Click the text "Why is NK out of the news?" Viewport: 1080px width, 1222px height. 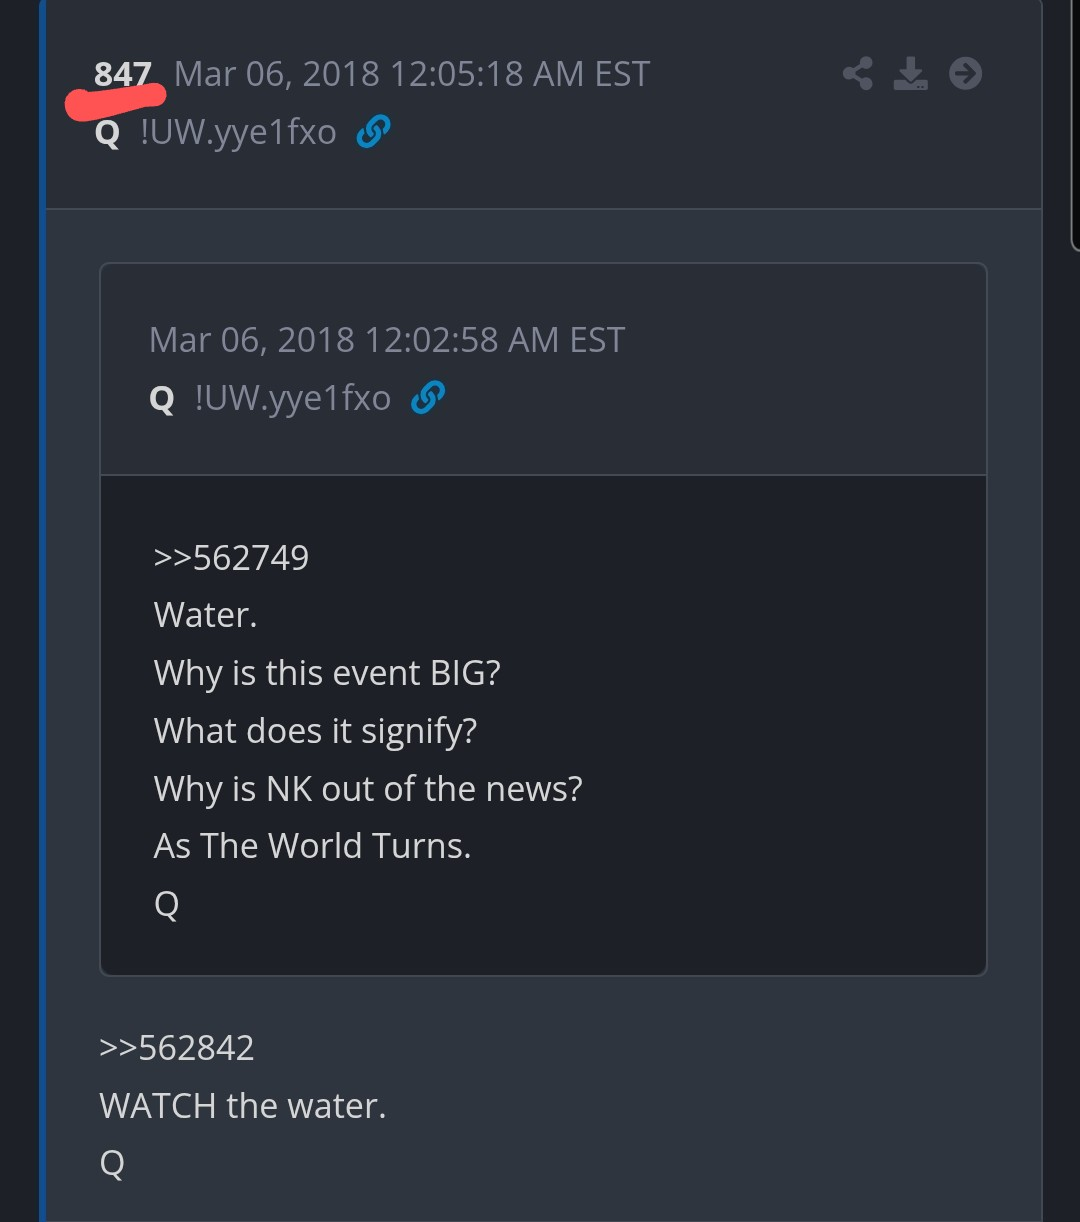click(368, 789)
